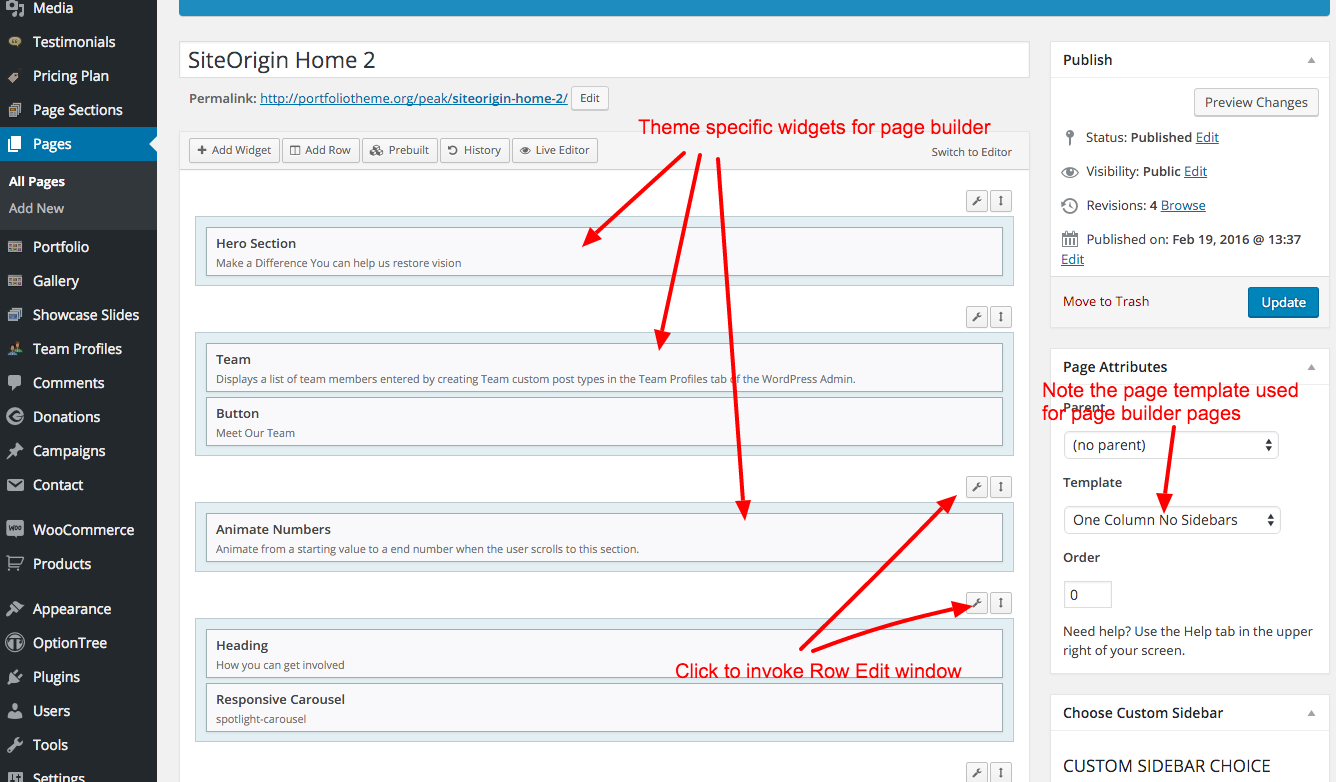1336x782 pixels.
Task: Click inside the Order field
Action: [x=1087, y=593]
